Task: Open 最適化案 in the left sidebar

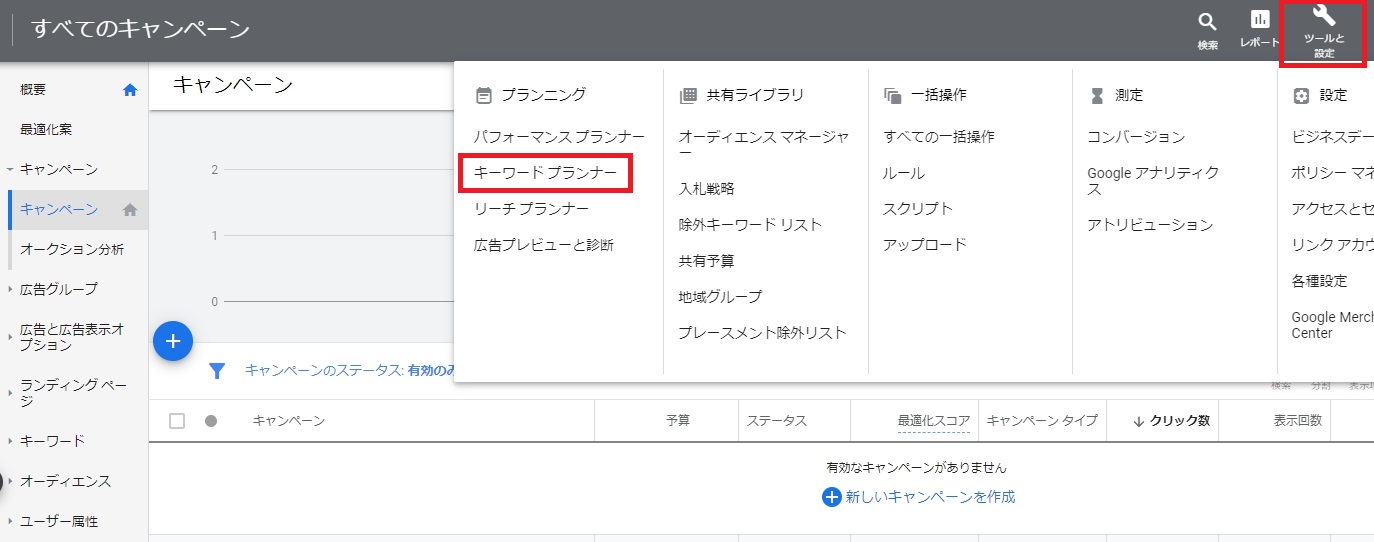Action: (46, 130)
